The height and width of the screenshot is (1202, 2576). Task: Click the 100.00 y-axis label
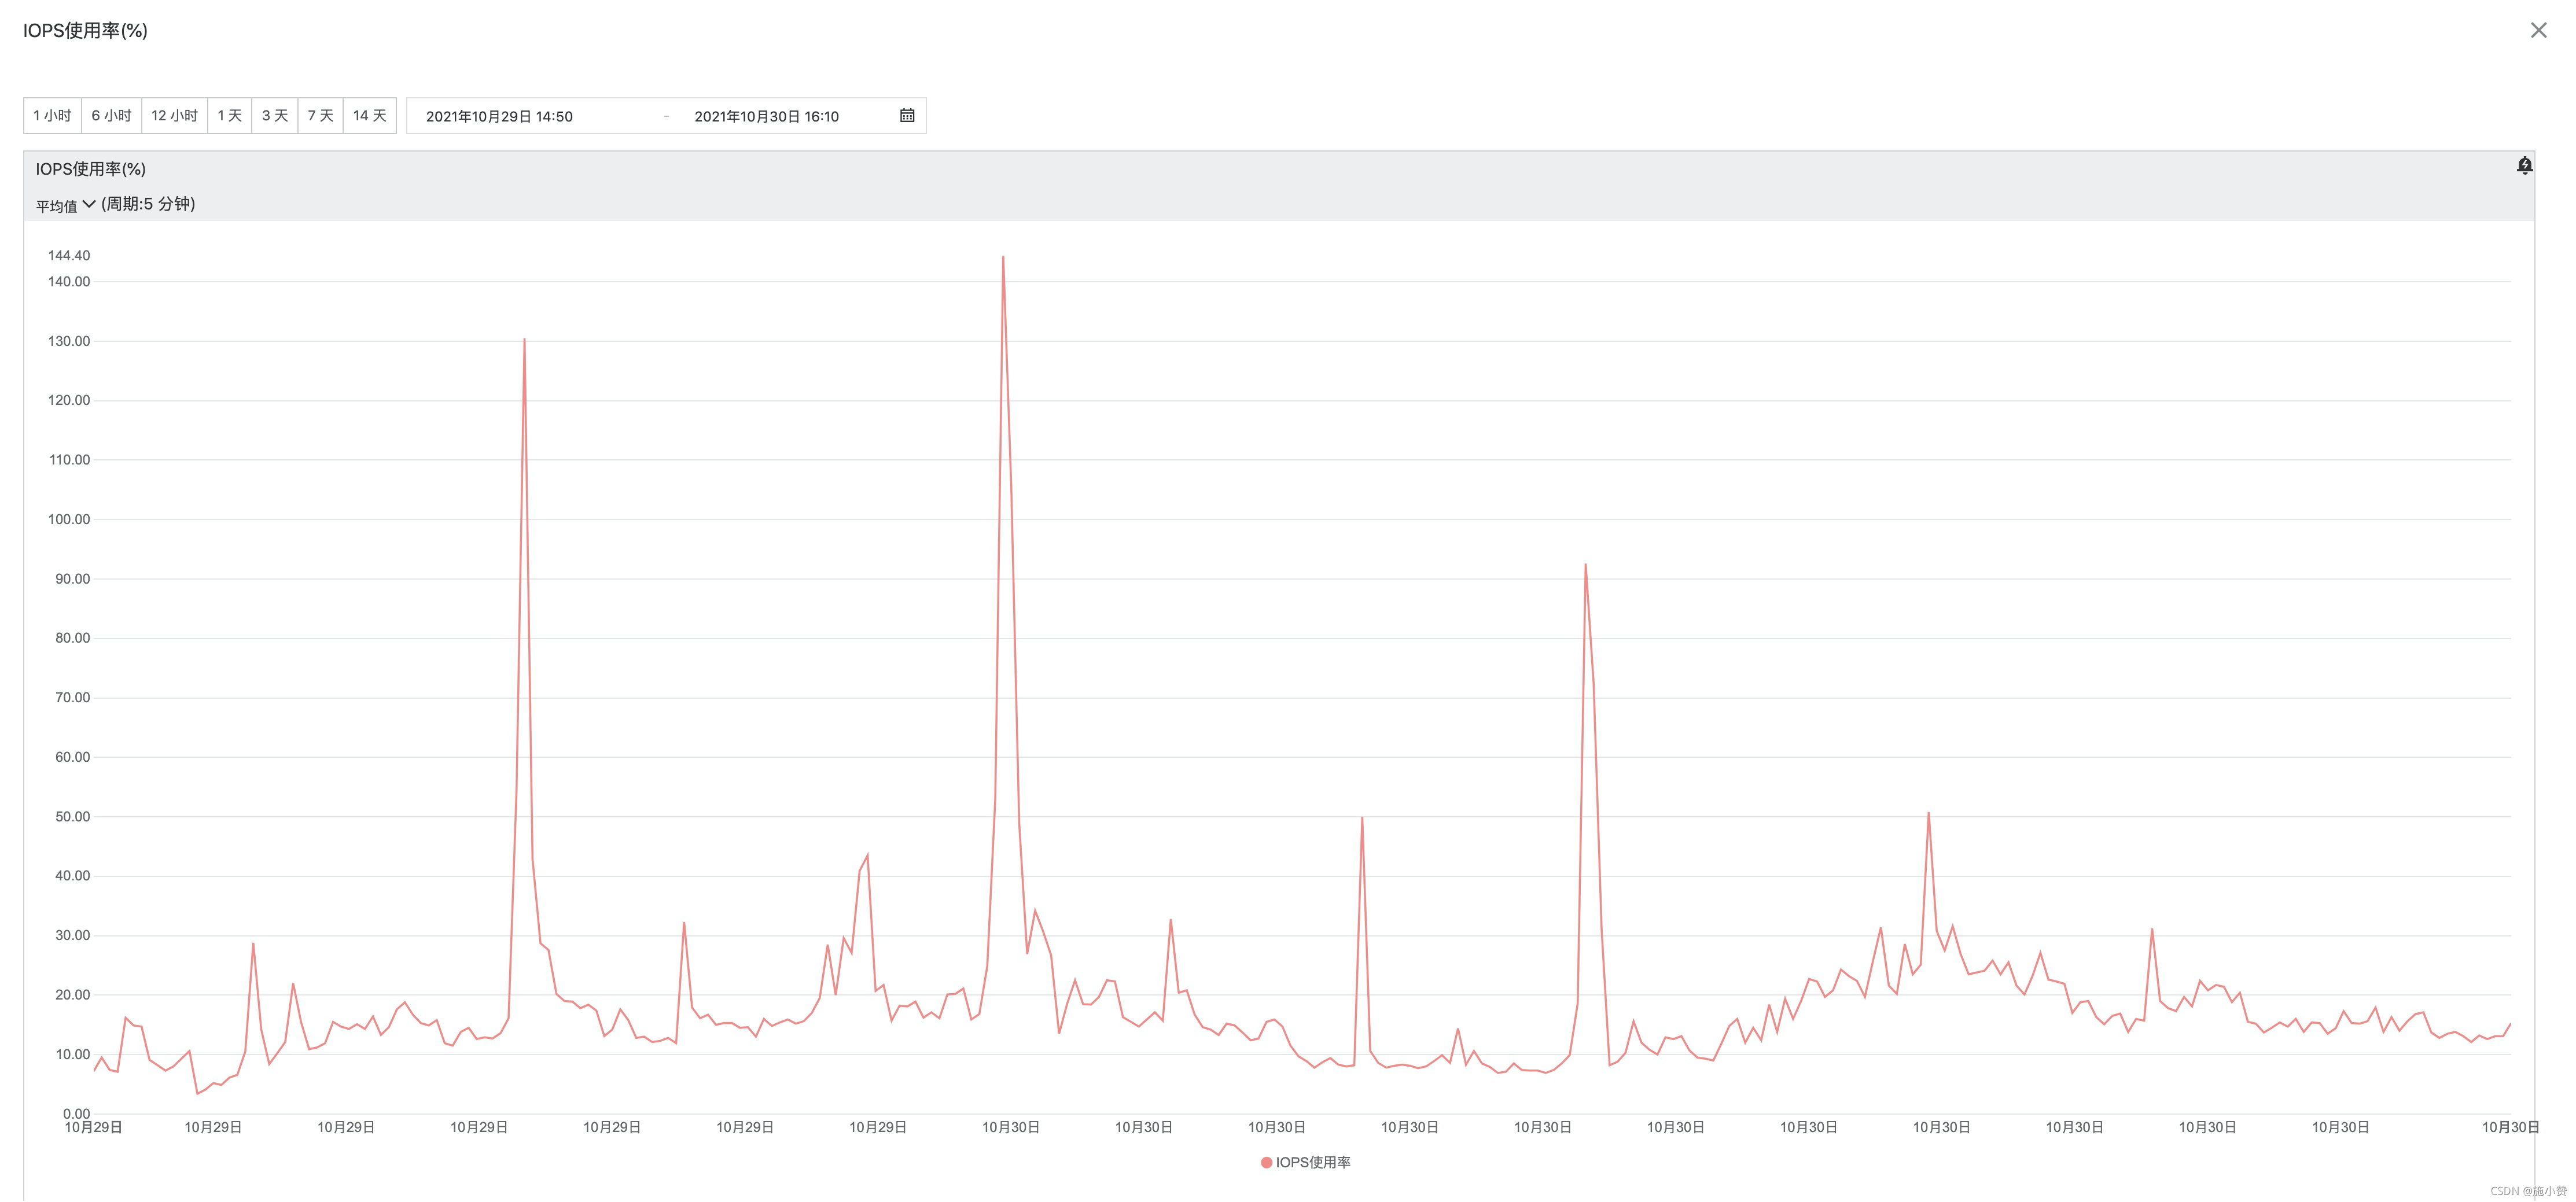(x=69, y=519)
